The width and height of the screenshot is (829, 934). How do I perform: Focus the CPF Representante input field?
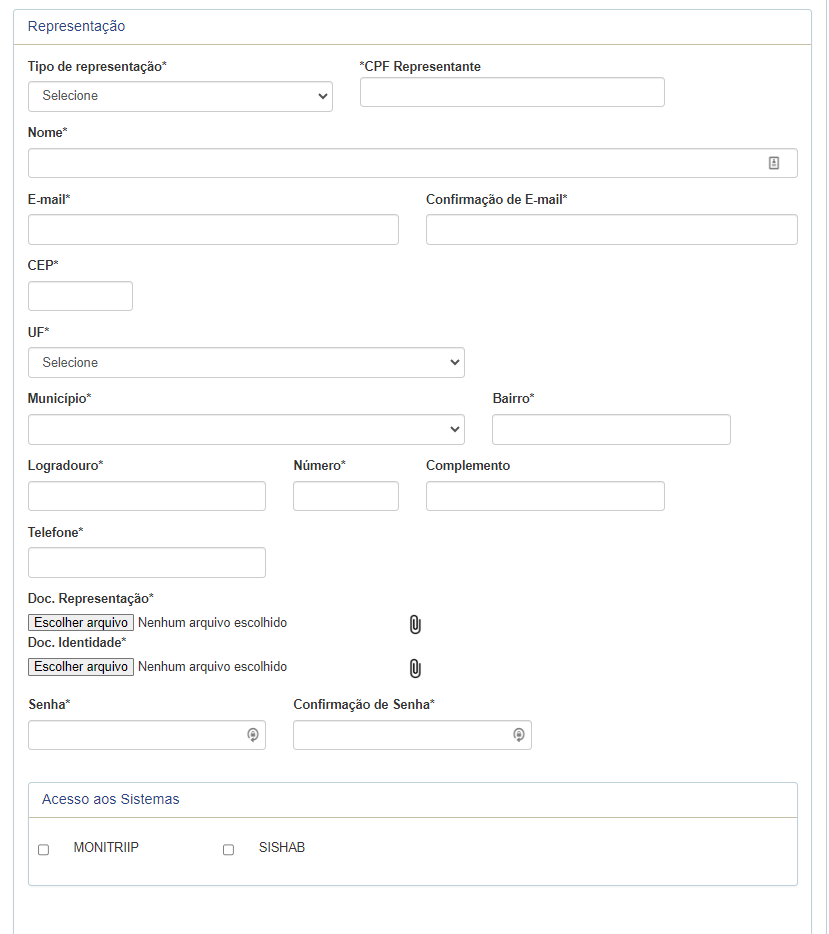pyautogui.click(x=512, y=92)
